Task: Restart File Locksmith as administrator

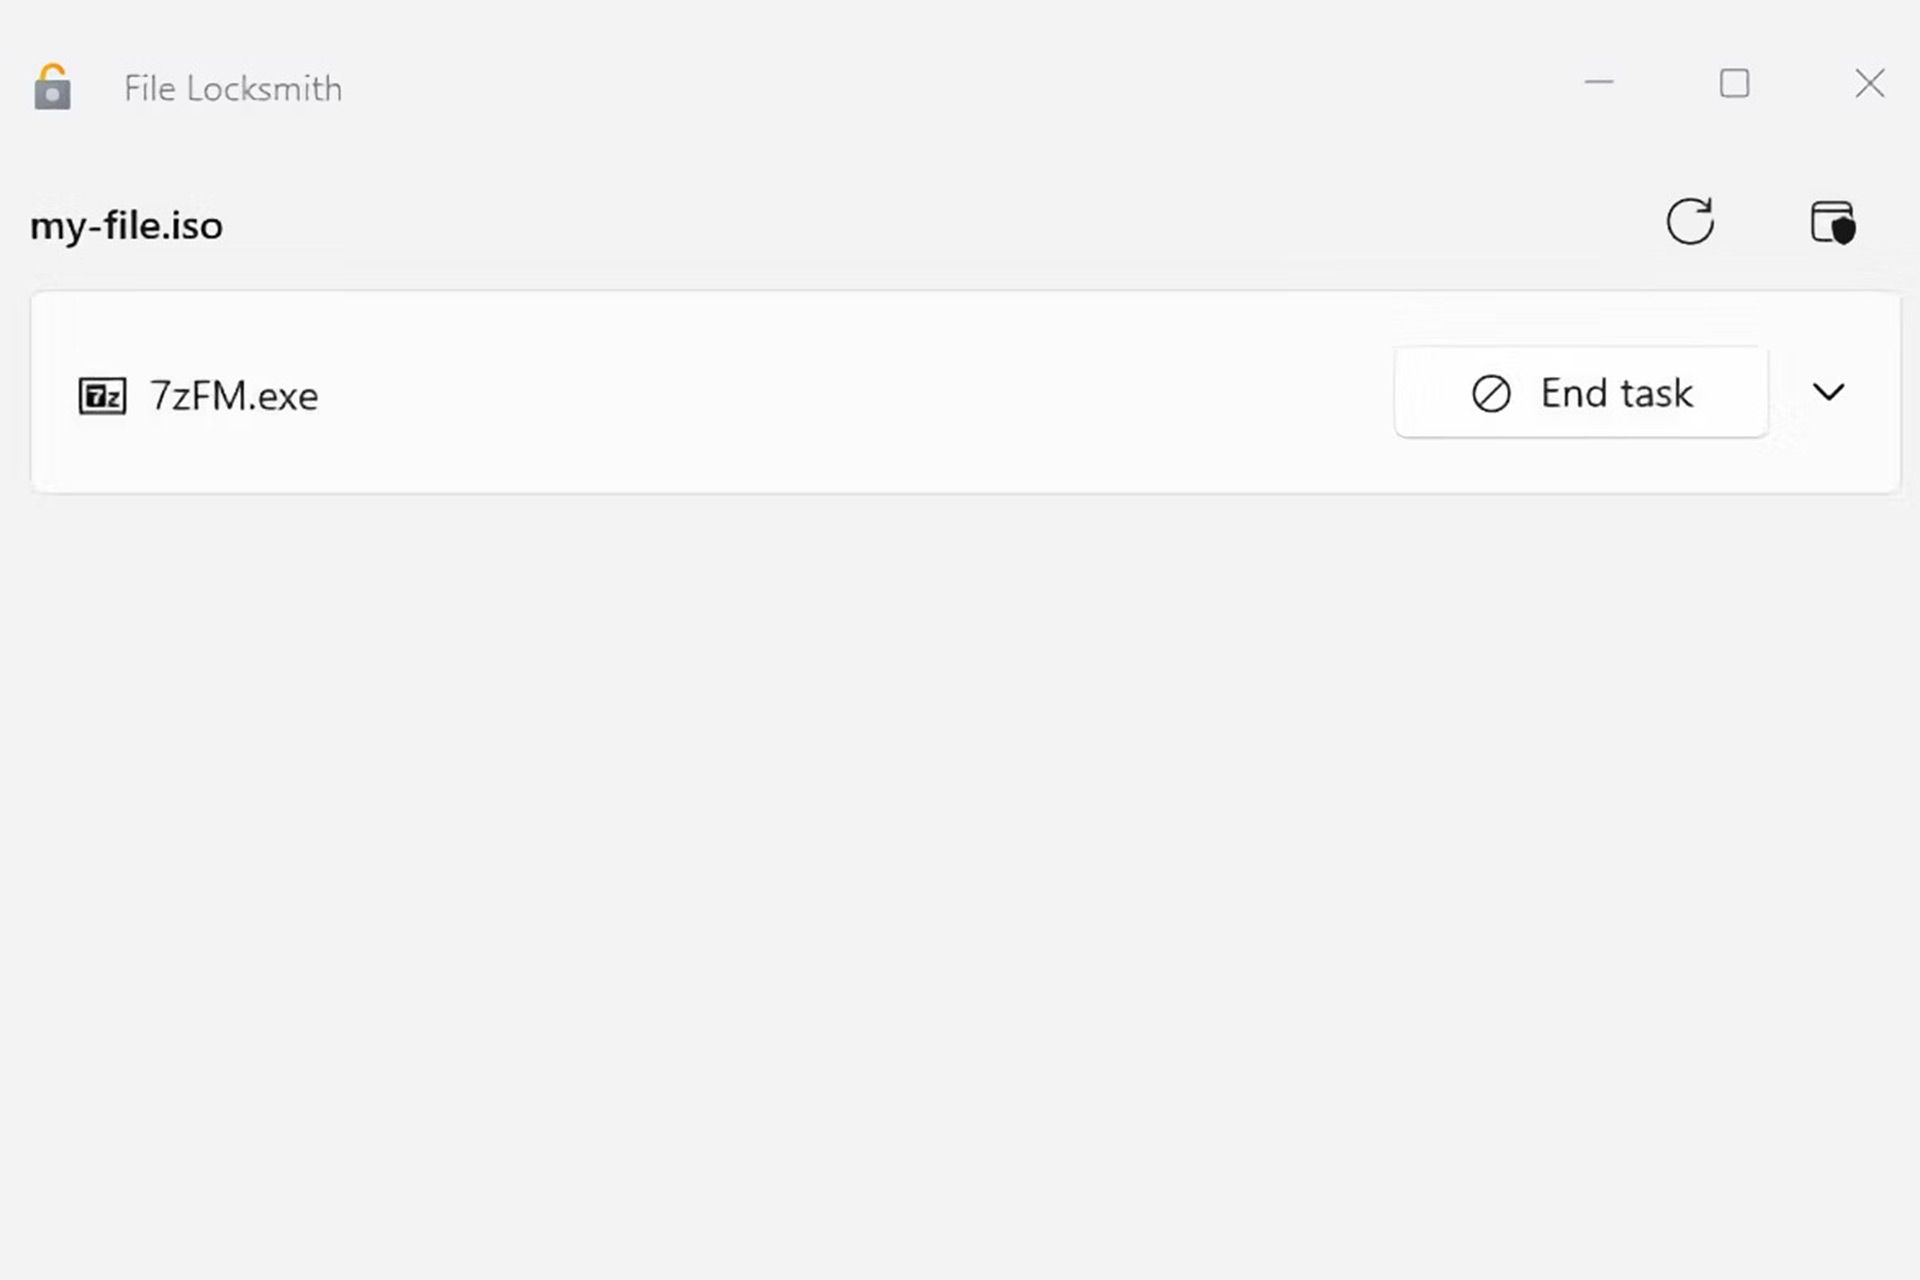Action: 1833,222
